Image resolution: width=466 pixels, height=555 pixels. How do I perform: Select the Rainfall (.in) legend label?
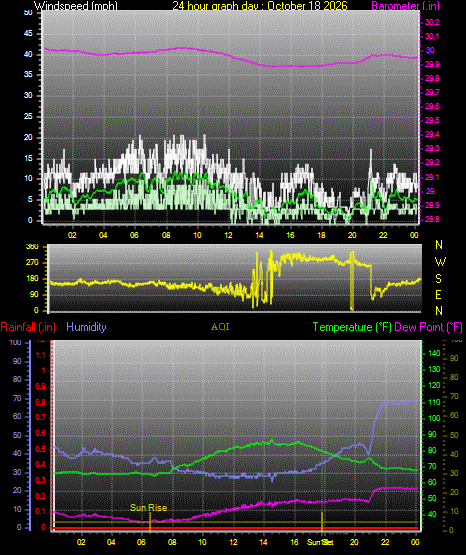(x=28, y=327)
